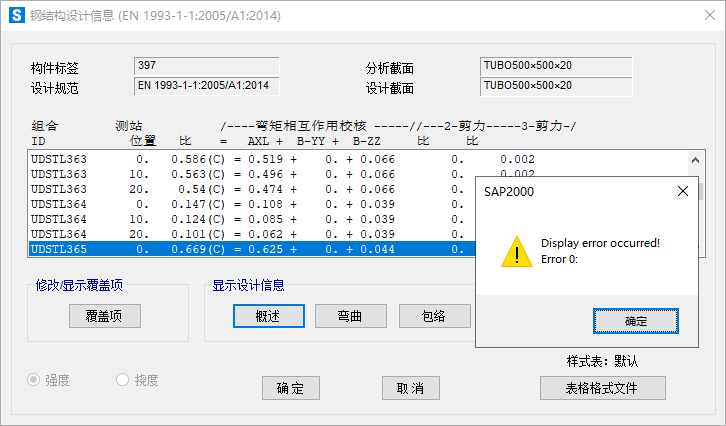
Task: Open the 覆盖项 overwrites button
Action: [105, 316]
